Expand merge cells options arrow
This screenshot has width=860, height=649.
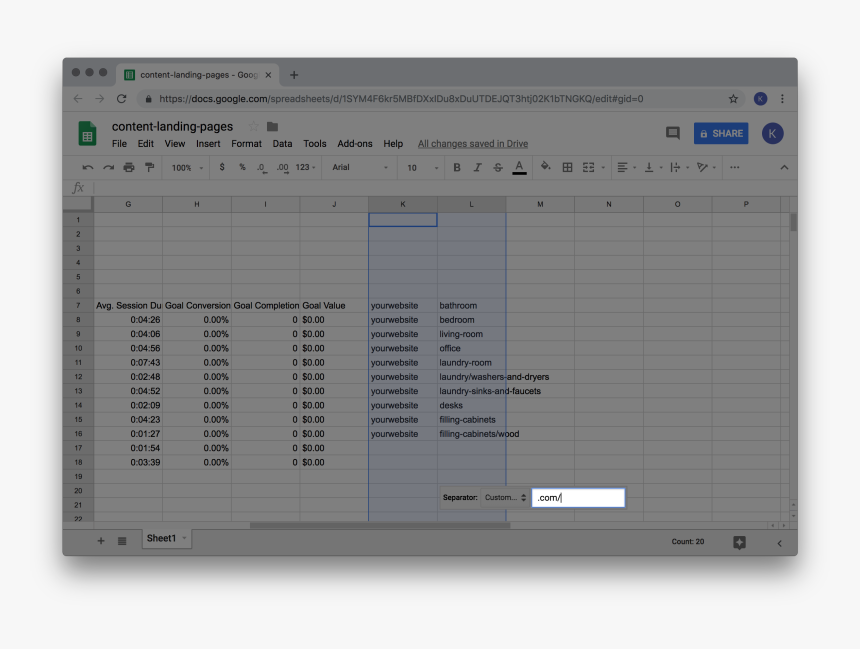[603, 168]
